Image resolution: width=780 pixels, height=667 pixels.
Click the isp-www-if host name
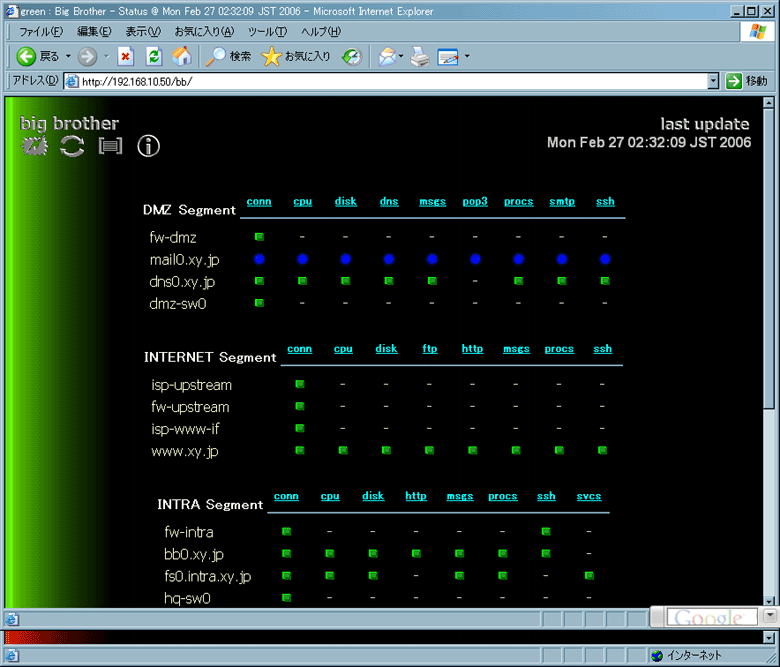(x=185, y=429)
